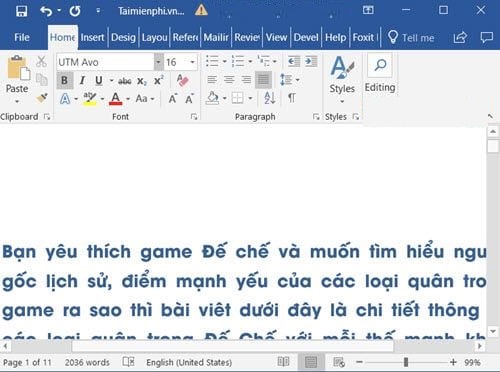Expand the Paste options arrow
This screenshot has width=500, height=372.
tap(17, 101)
